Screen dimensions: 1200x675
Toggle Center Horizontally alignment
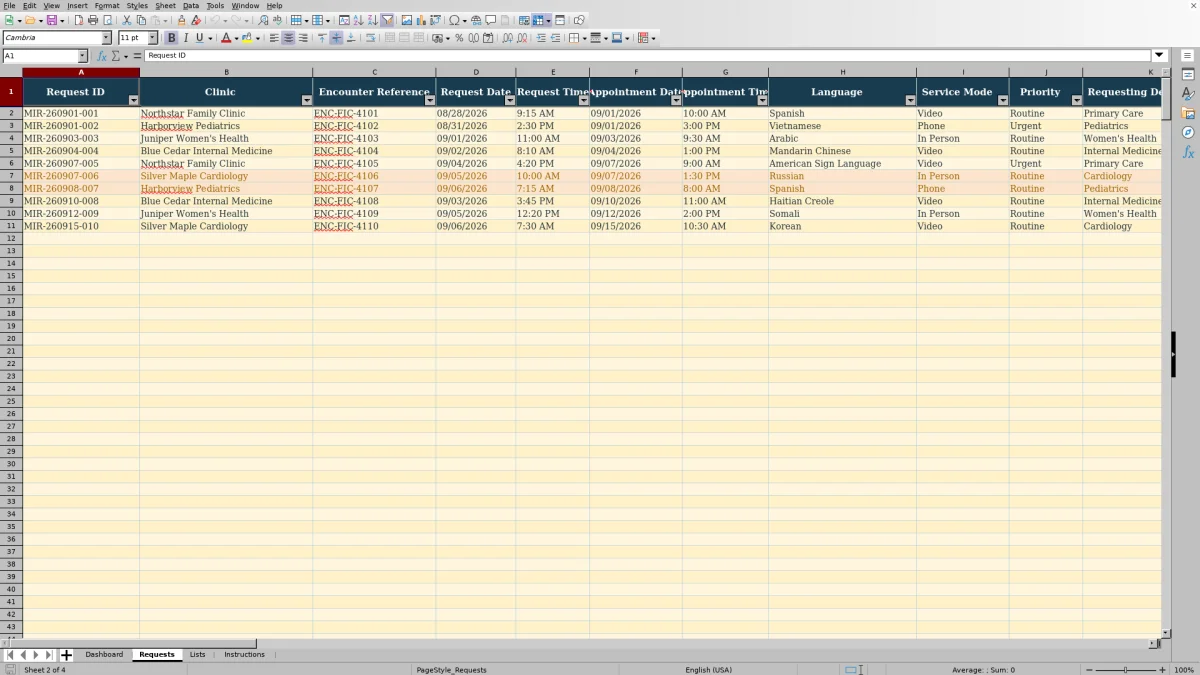pyautogui.click(x=288, y=38)
